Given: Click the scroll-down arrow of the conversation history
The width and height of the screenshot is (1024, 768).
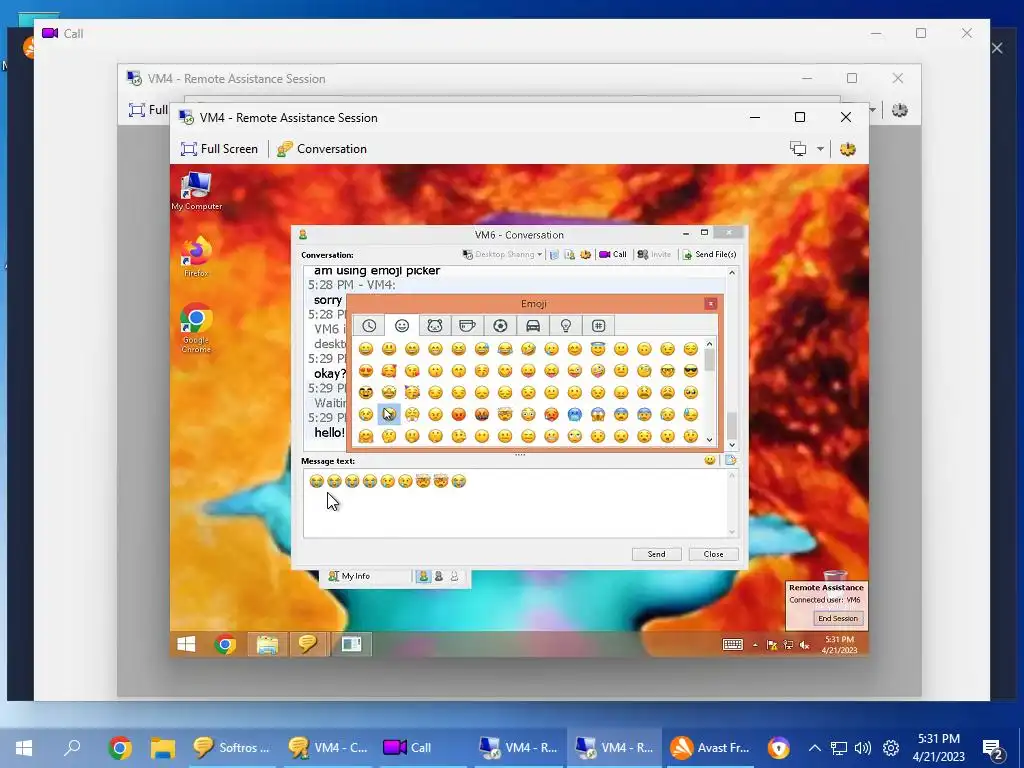Looking at the screenshot, I should (732, 445).
